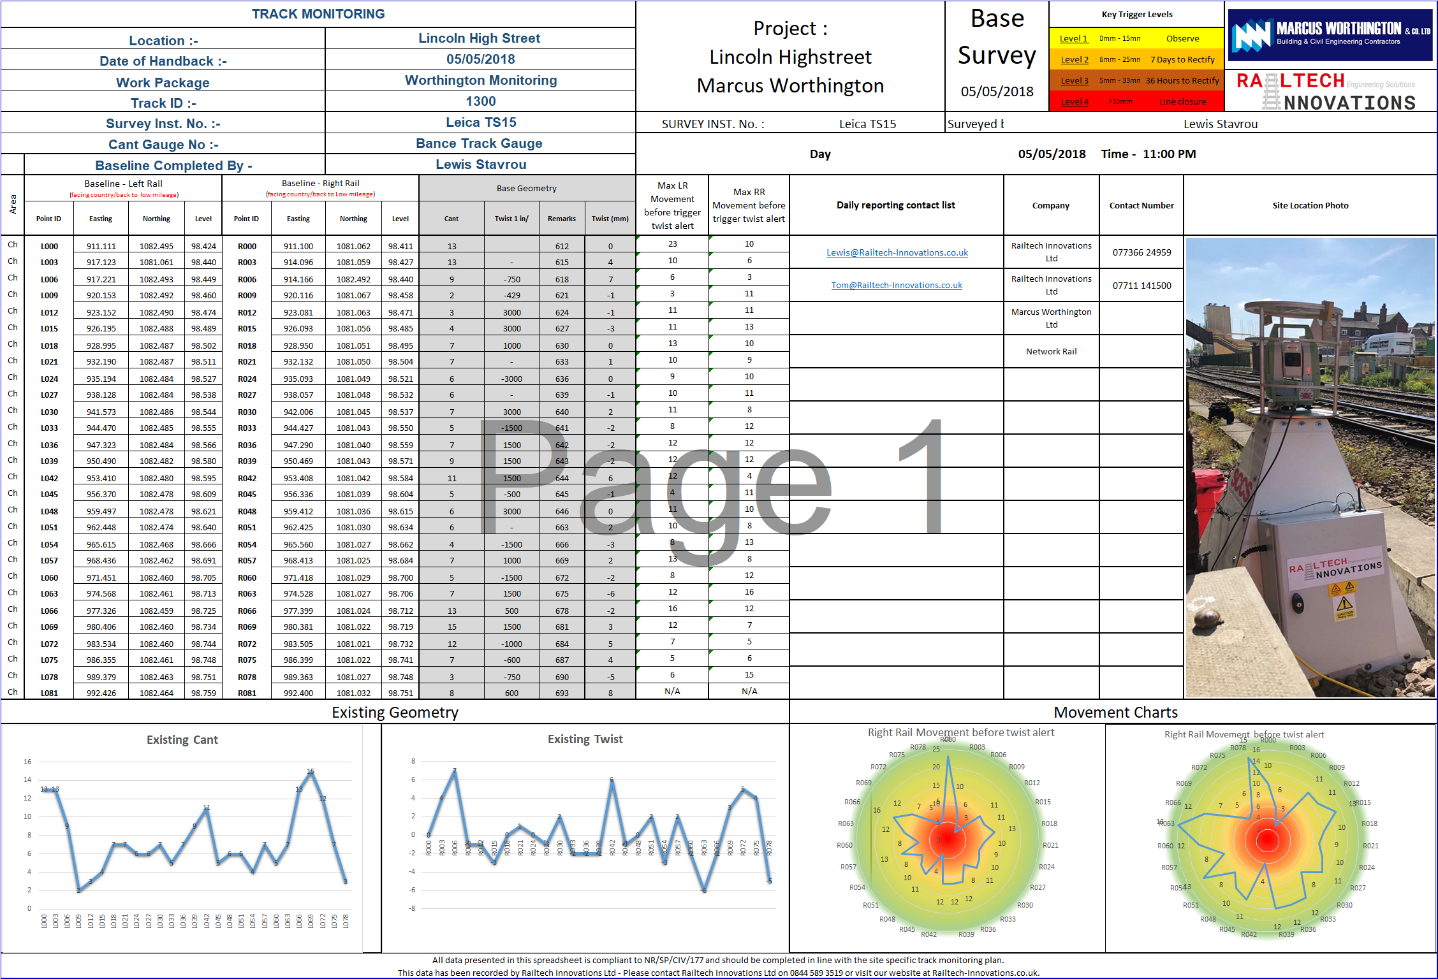The width and height of the screenshot is (1438, 979).
Task: Select the Base Survey heading cell
Action: tap(997, 37)
